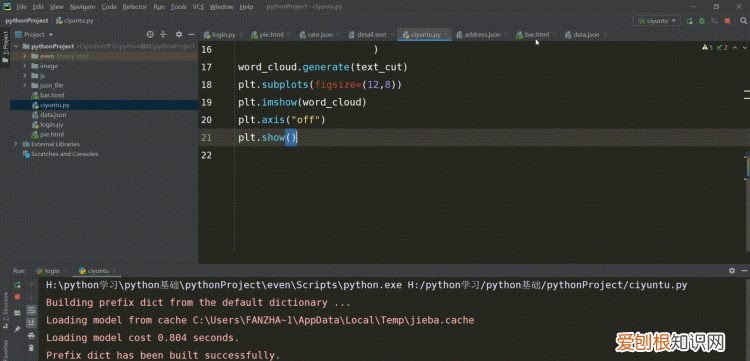Viewport: 750px width, 361px height.
Task: Open the Navigate menu
Action: (82, 7)
